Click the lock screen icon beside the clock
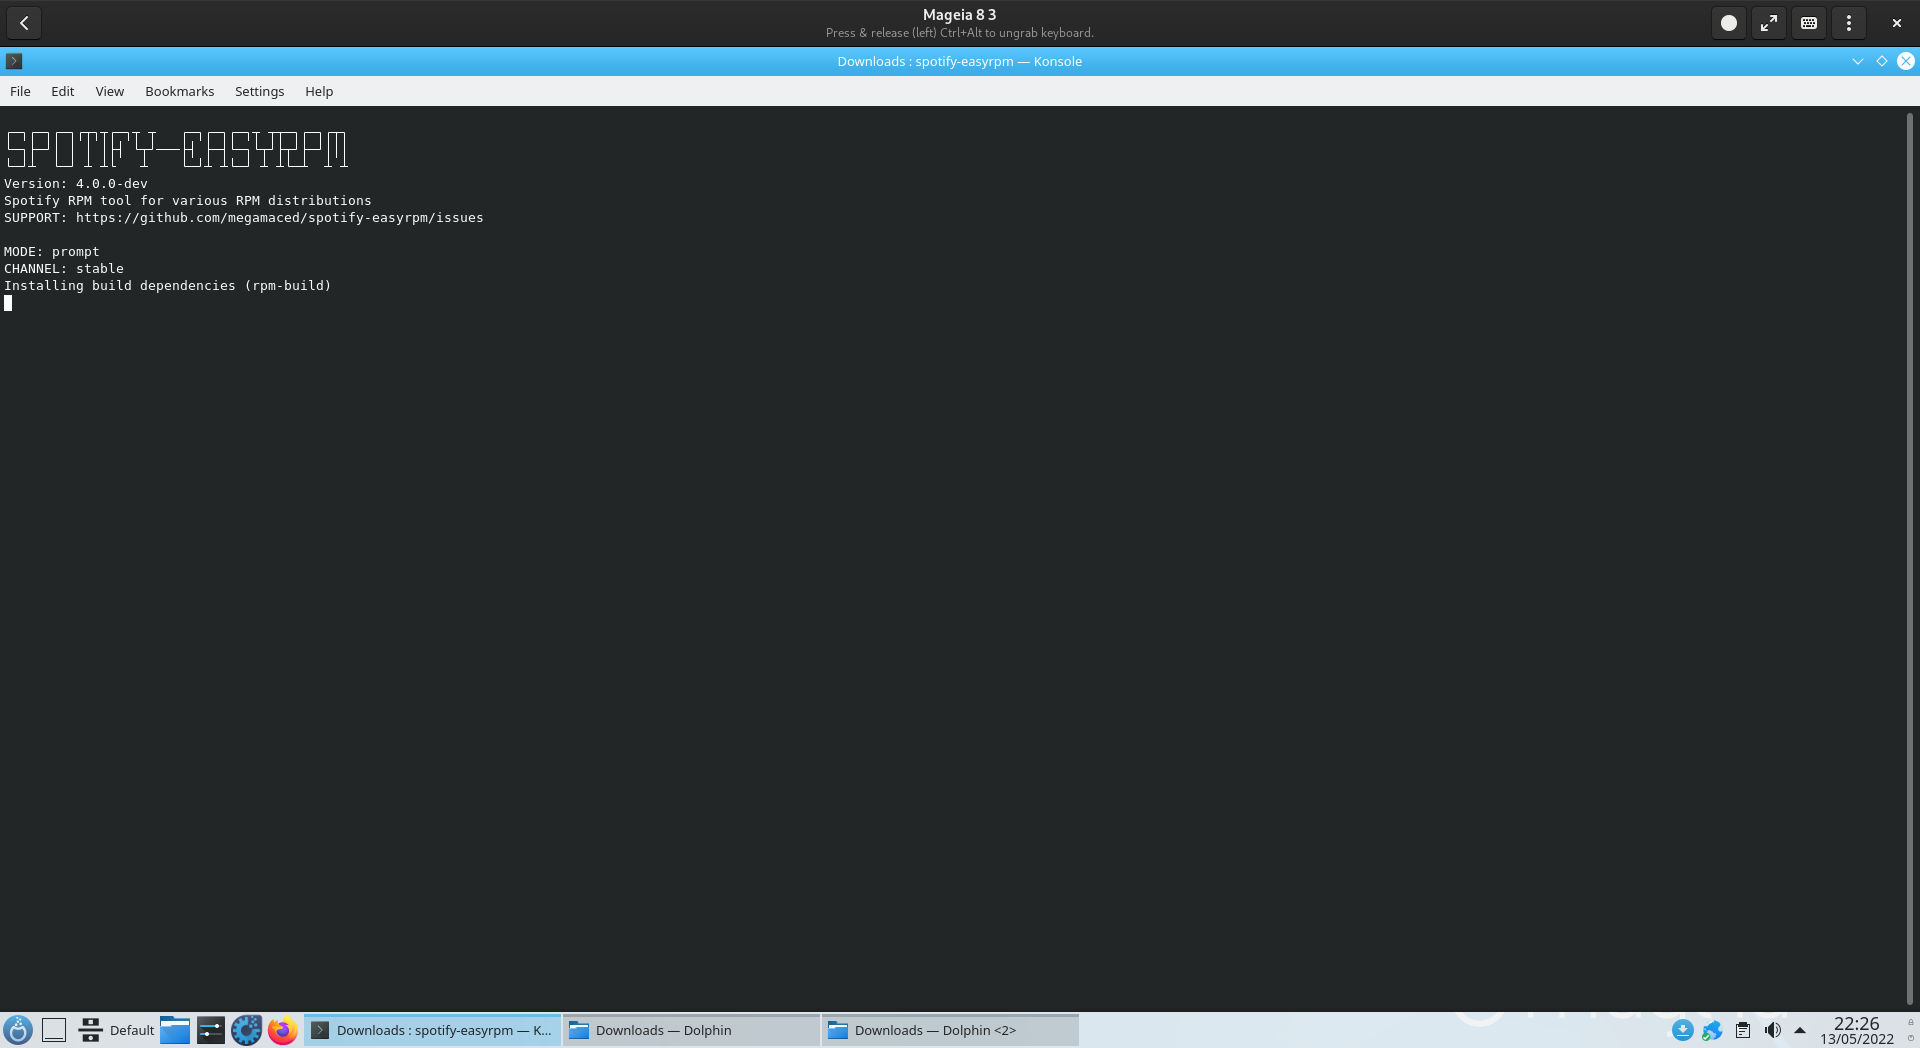 (1910, 1022)
